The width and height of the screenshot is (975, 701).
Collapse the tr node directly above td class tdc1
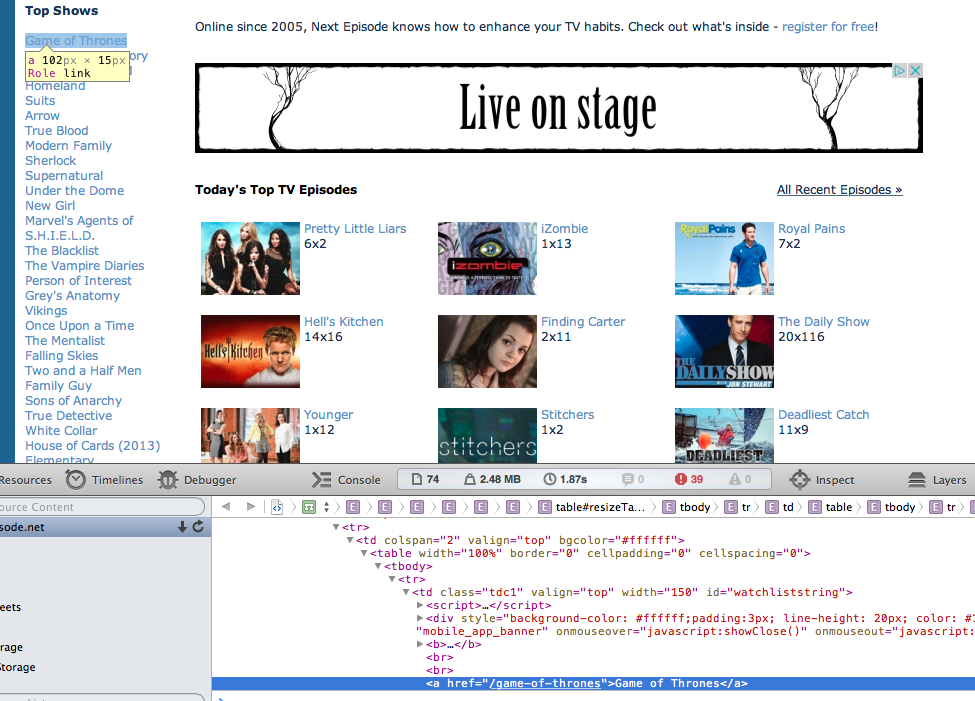pos(392,579)
